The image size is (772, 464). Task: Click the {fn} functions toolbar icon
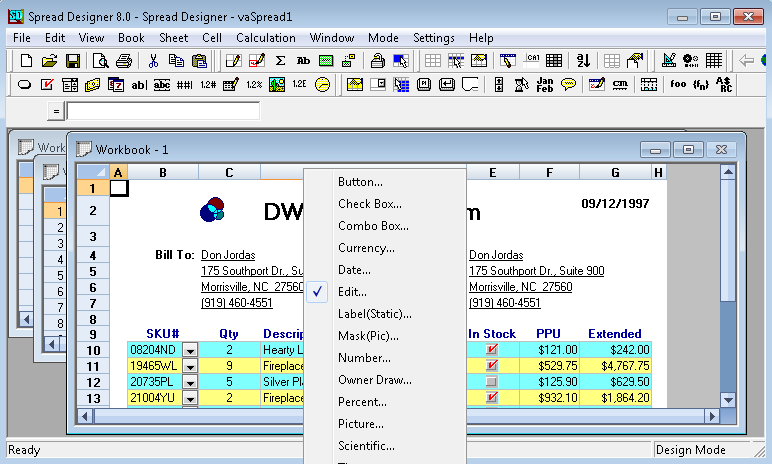(x=701, y=85)
